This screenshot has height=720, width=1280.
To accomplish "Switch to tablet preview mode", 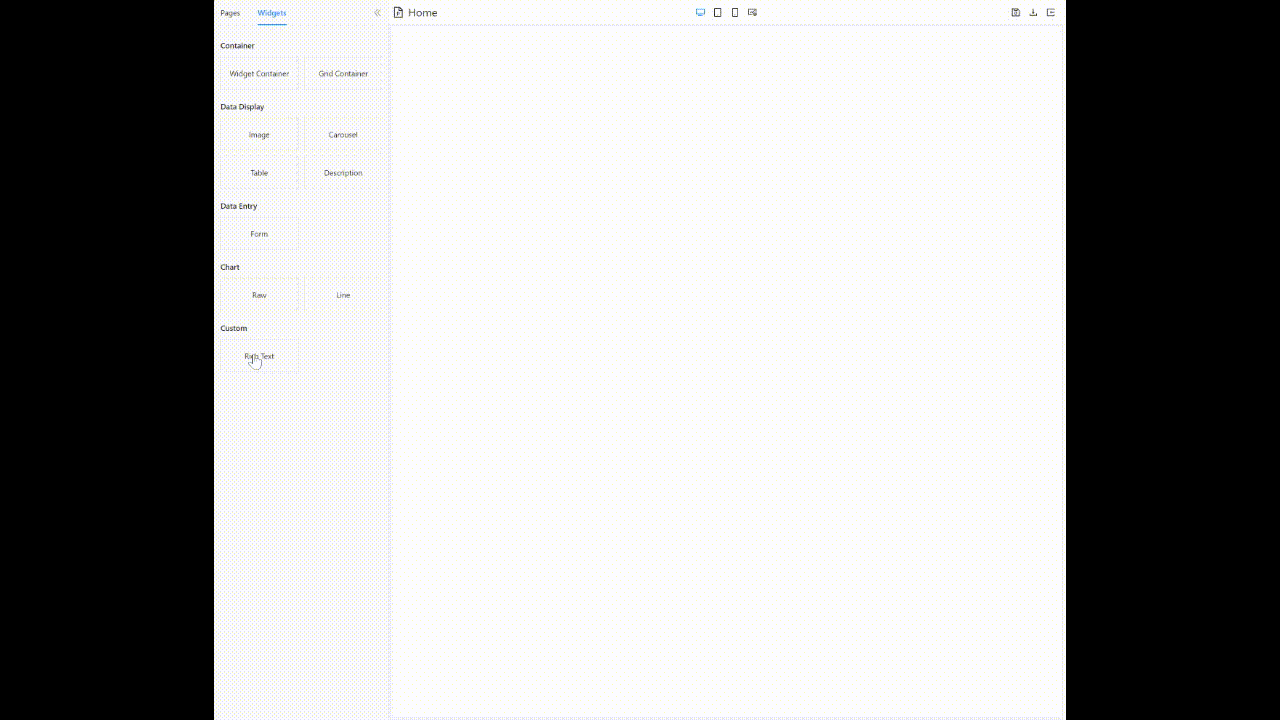I will [717, 12].
